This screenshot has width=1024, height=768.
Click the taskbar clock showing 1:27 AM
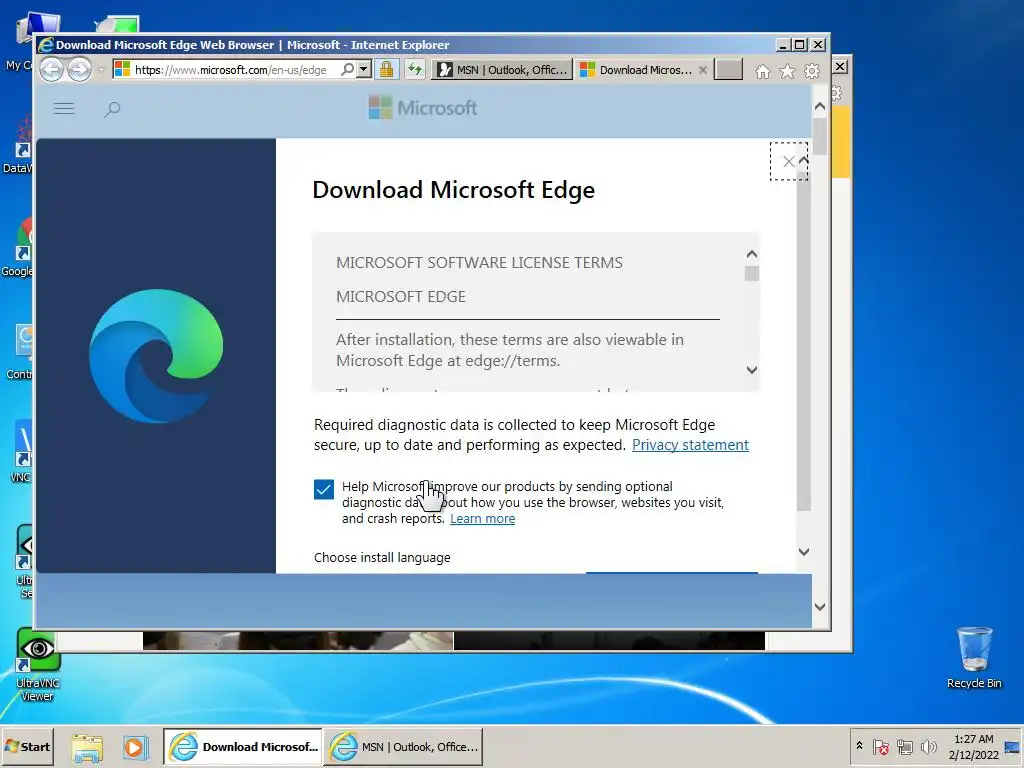[x=974, y=746]
